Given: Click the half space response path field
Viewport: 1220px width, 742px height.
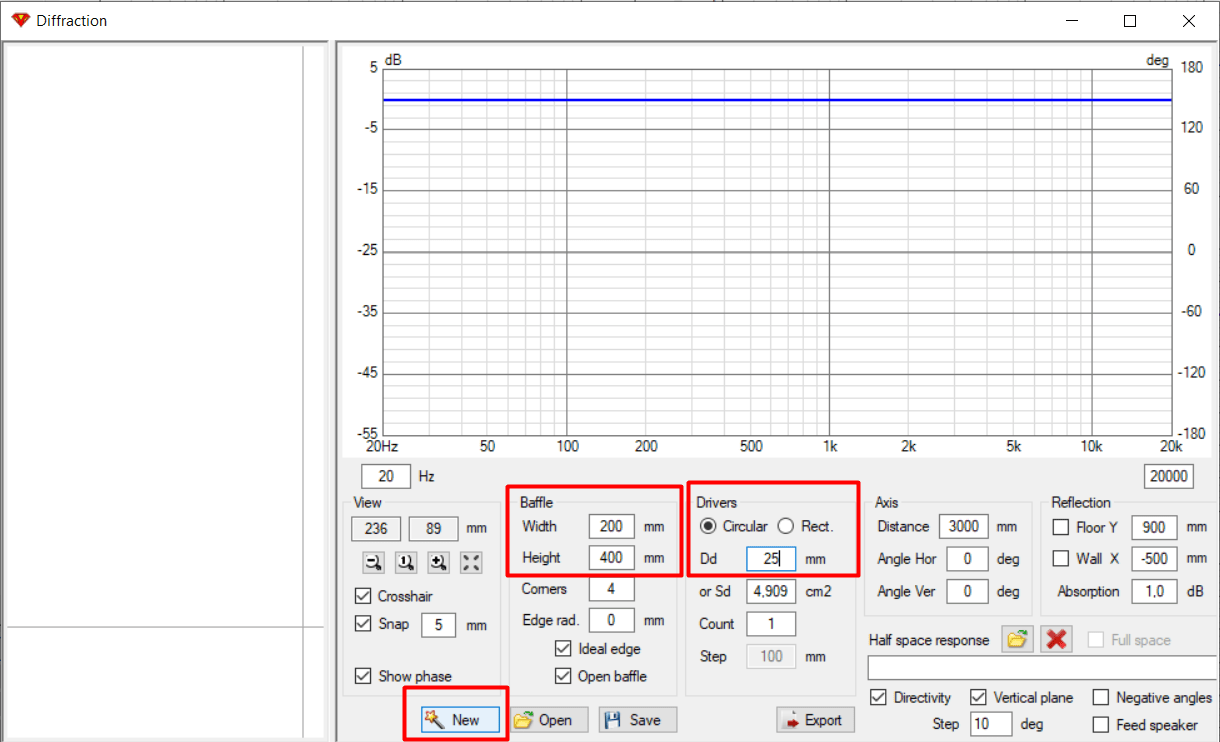Looking at the screenshot, I should [1042, 667].
